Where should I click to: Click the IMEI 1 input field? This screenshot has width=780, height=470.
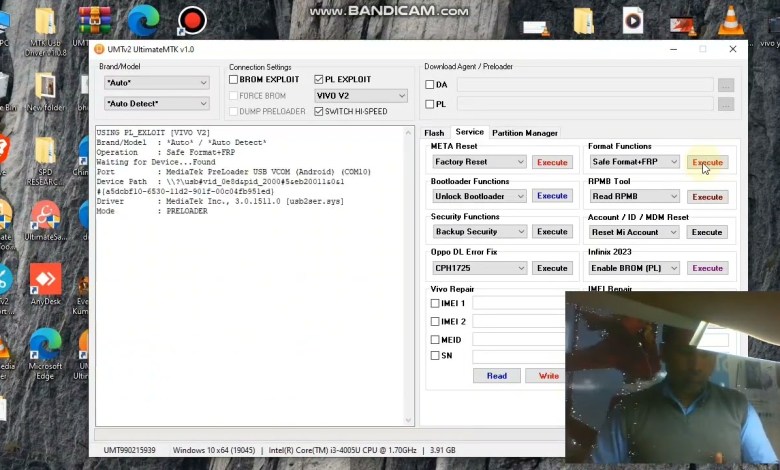coord(519,303)
